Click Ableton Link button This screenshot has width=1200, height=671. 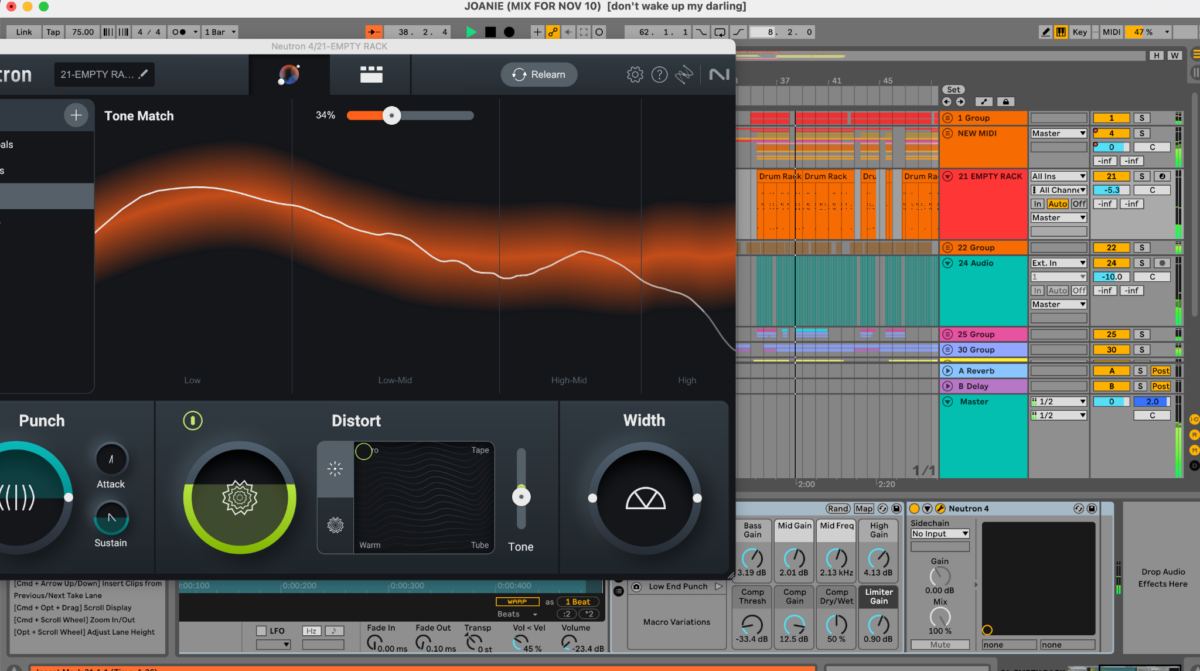pos(24,32)
